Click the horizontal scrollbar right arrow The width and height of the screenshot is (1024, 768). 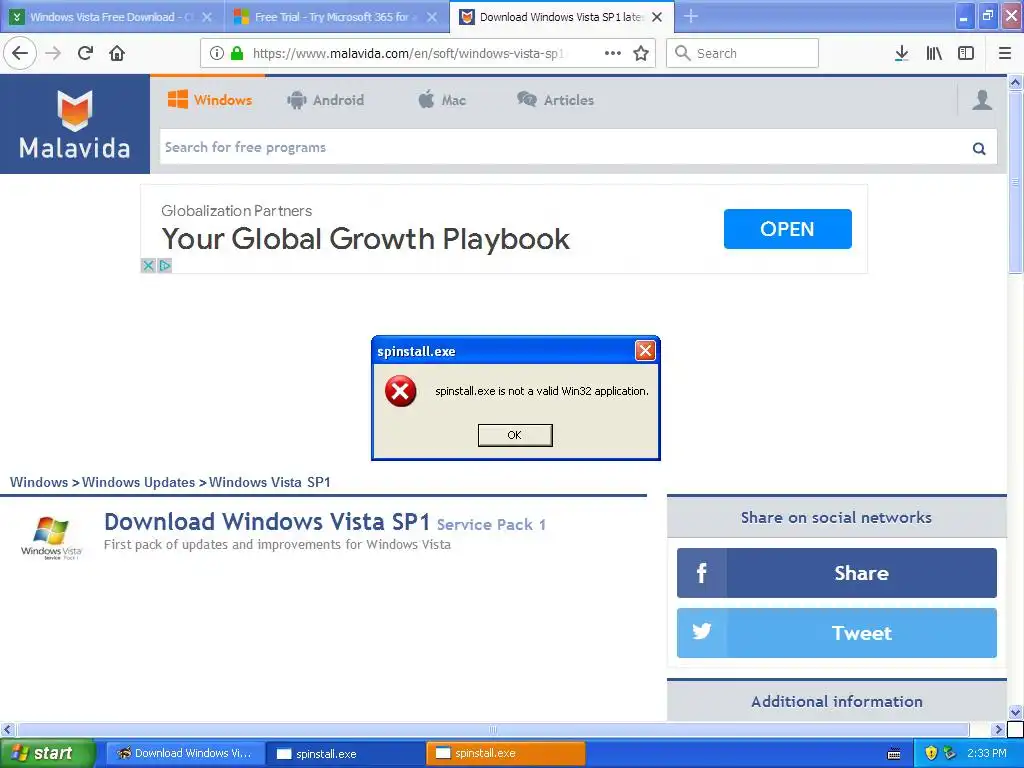(998, 729)
